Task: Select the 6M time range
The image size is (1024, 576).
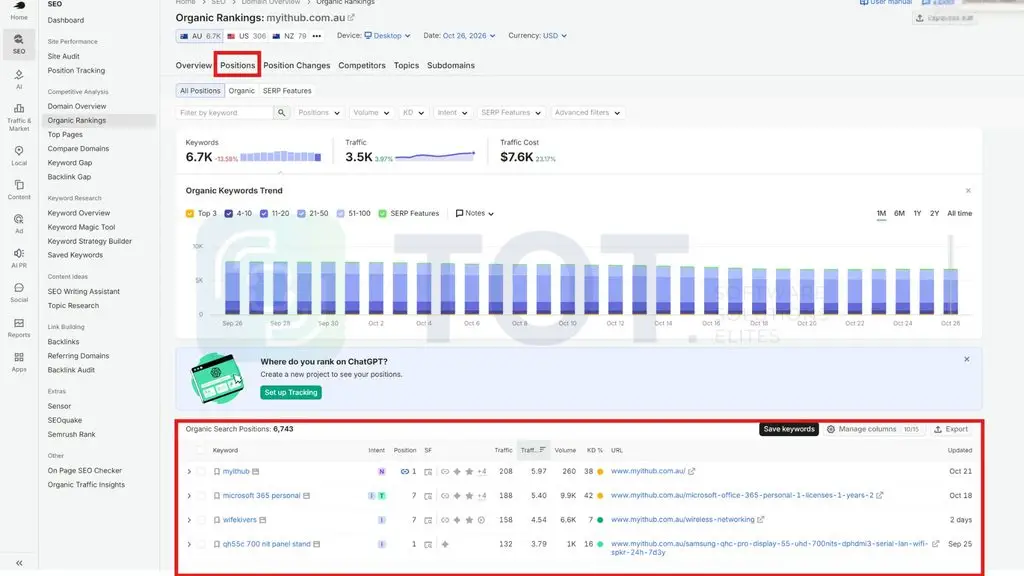Action: pos(899,214)
